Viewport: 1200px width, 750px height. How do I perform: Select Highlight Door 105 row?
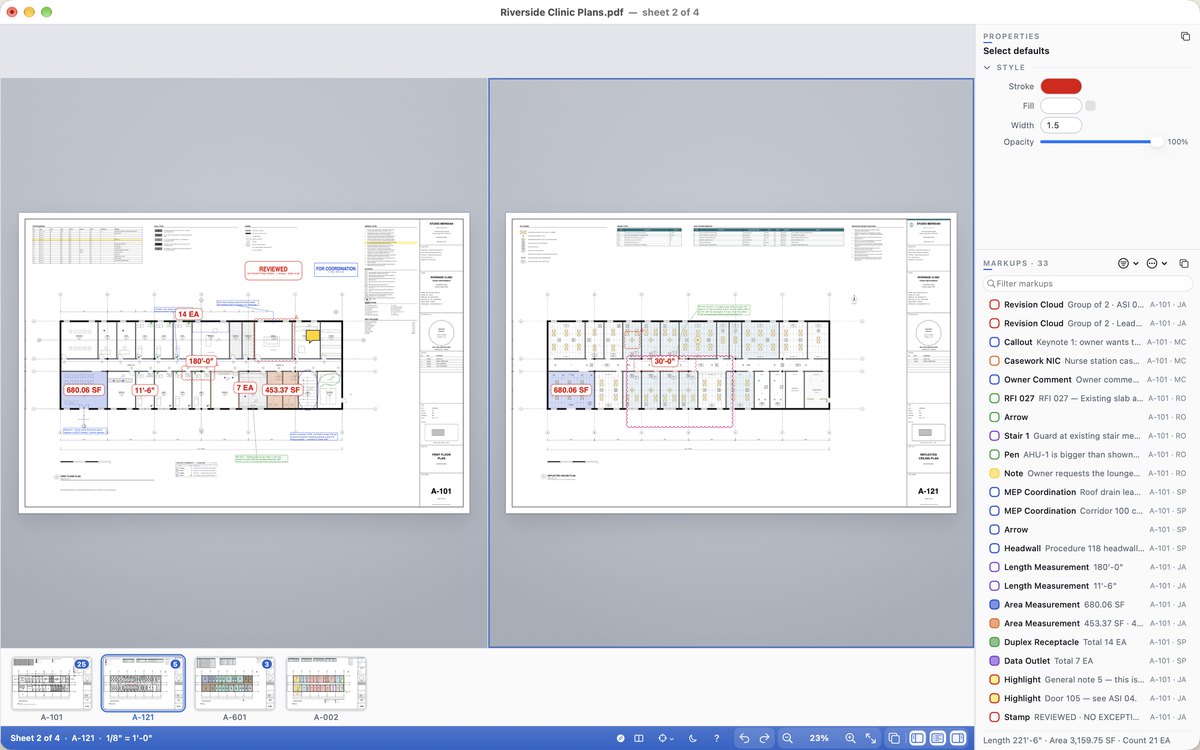pos(1087,698)
